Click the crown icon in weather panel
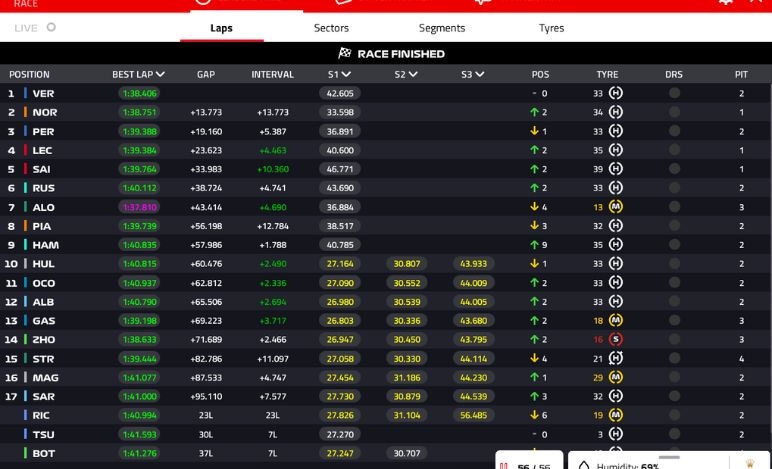 tap(748, 465)
